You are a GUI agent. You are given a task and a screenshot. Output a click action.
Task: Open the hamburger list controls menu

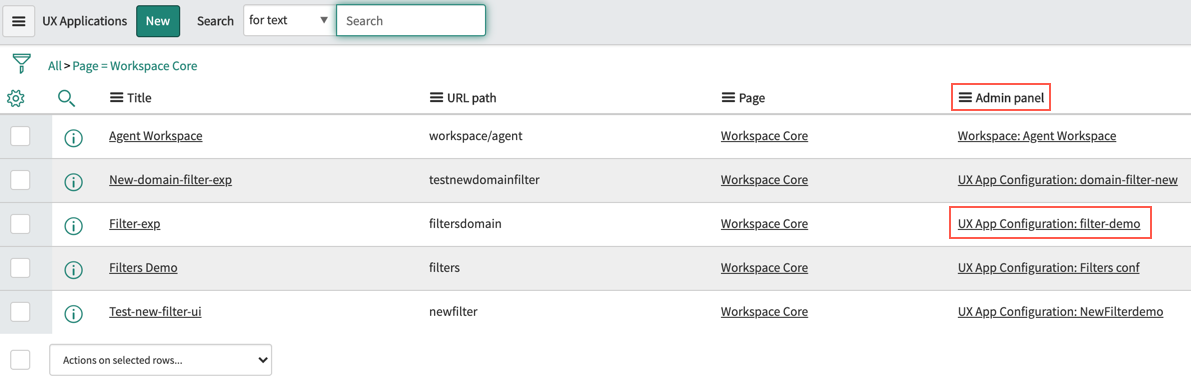click(x=19, y=21)
